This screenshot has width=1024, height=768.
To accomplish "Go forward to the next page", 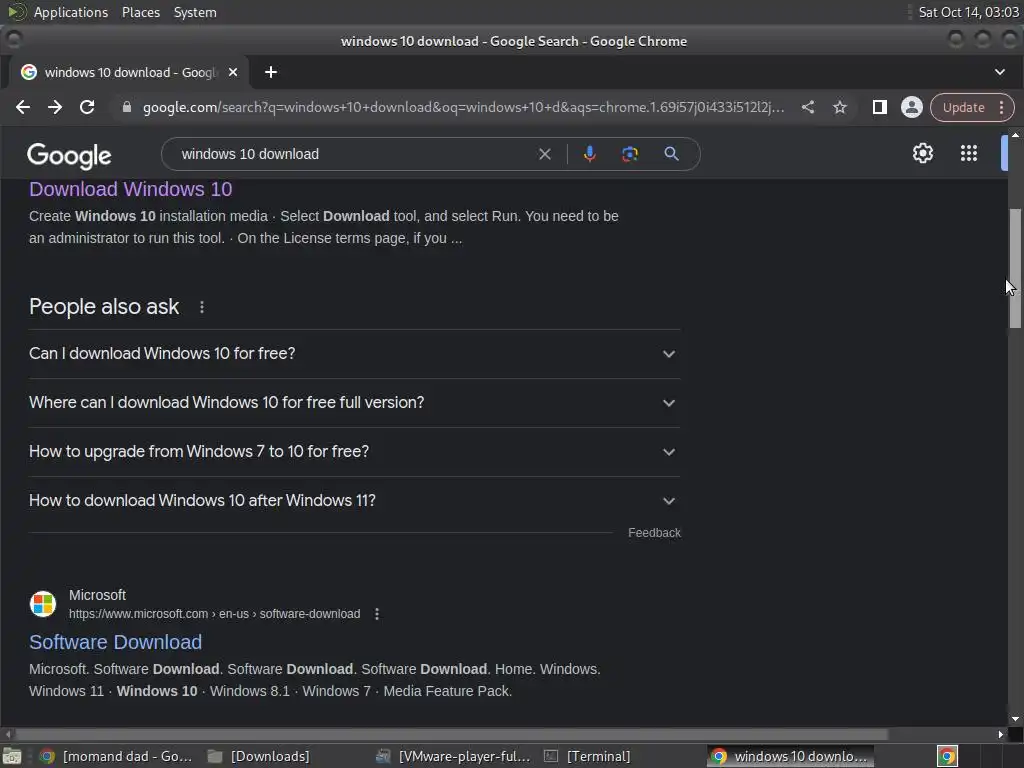I will [x=55, y=107].
